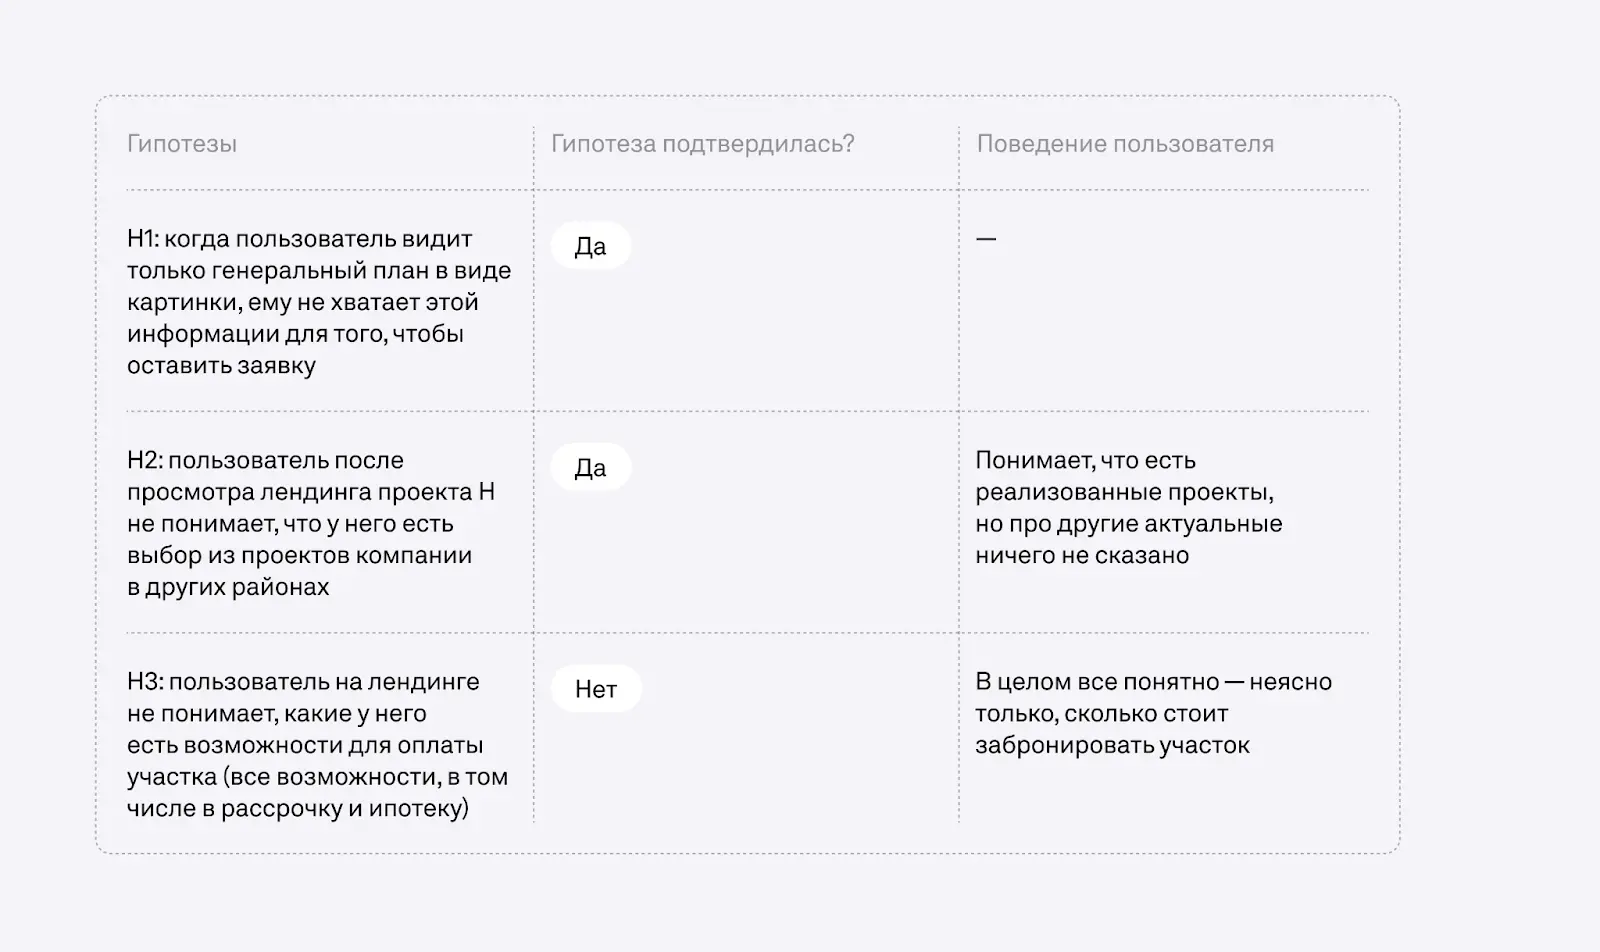Click the "Гипотезы" column header
1600x952 pixels.
(182, 144)
